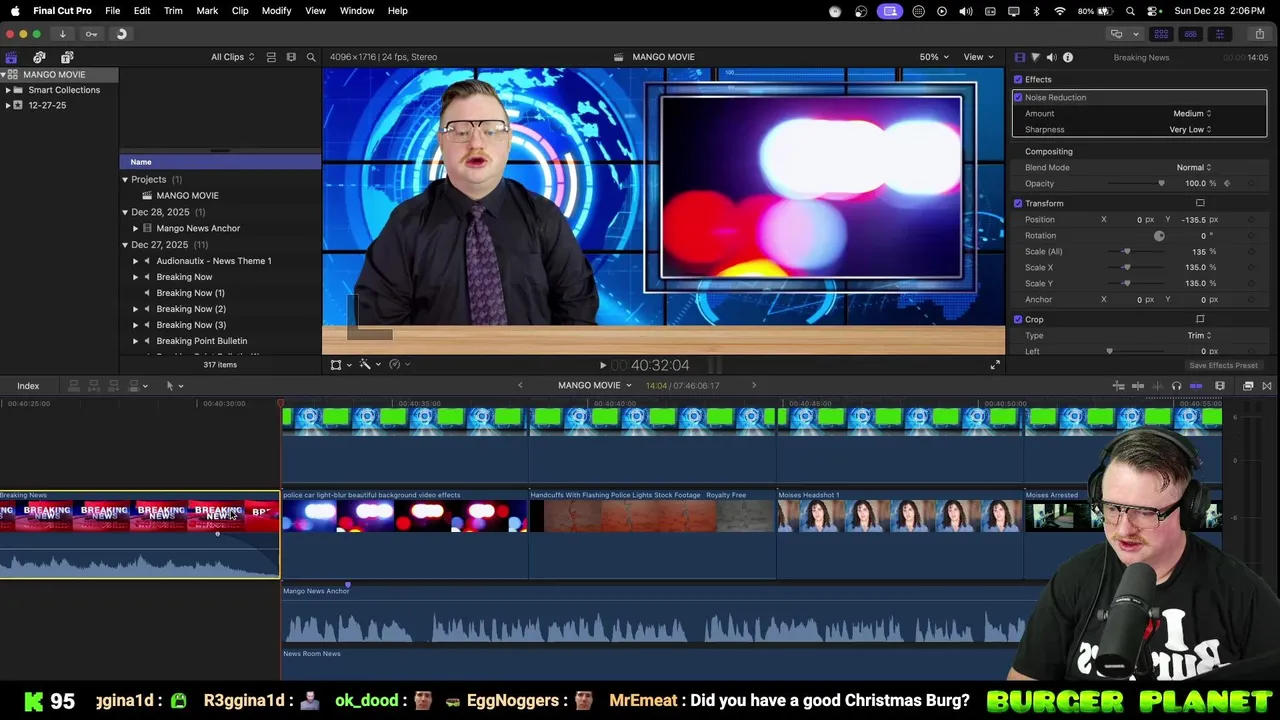Open the Titles and Generators sidebar
This screenshot has width=1280, height=720.
click(x=67, y=57)
